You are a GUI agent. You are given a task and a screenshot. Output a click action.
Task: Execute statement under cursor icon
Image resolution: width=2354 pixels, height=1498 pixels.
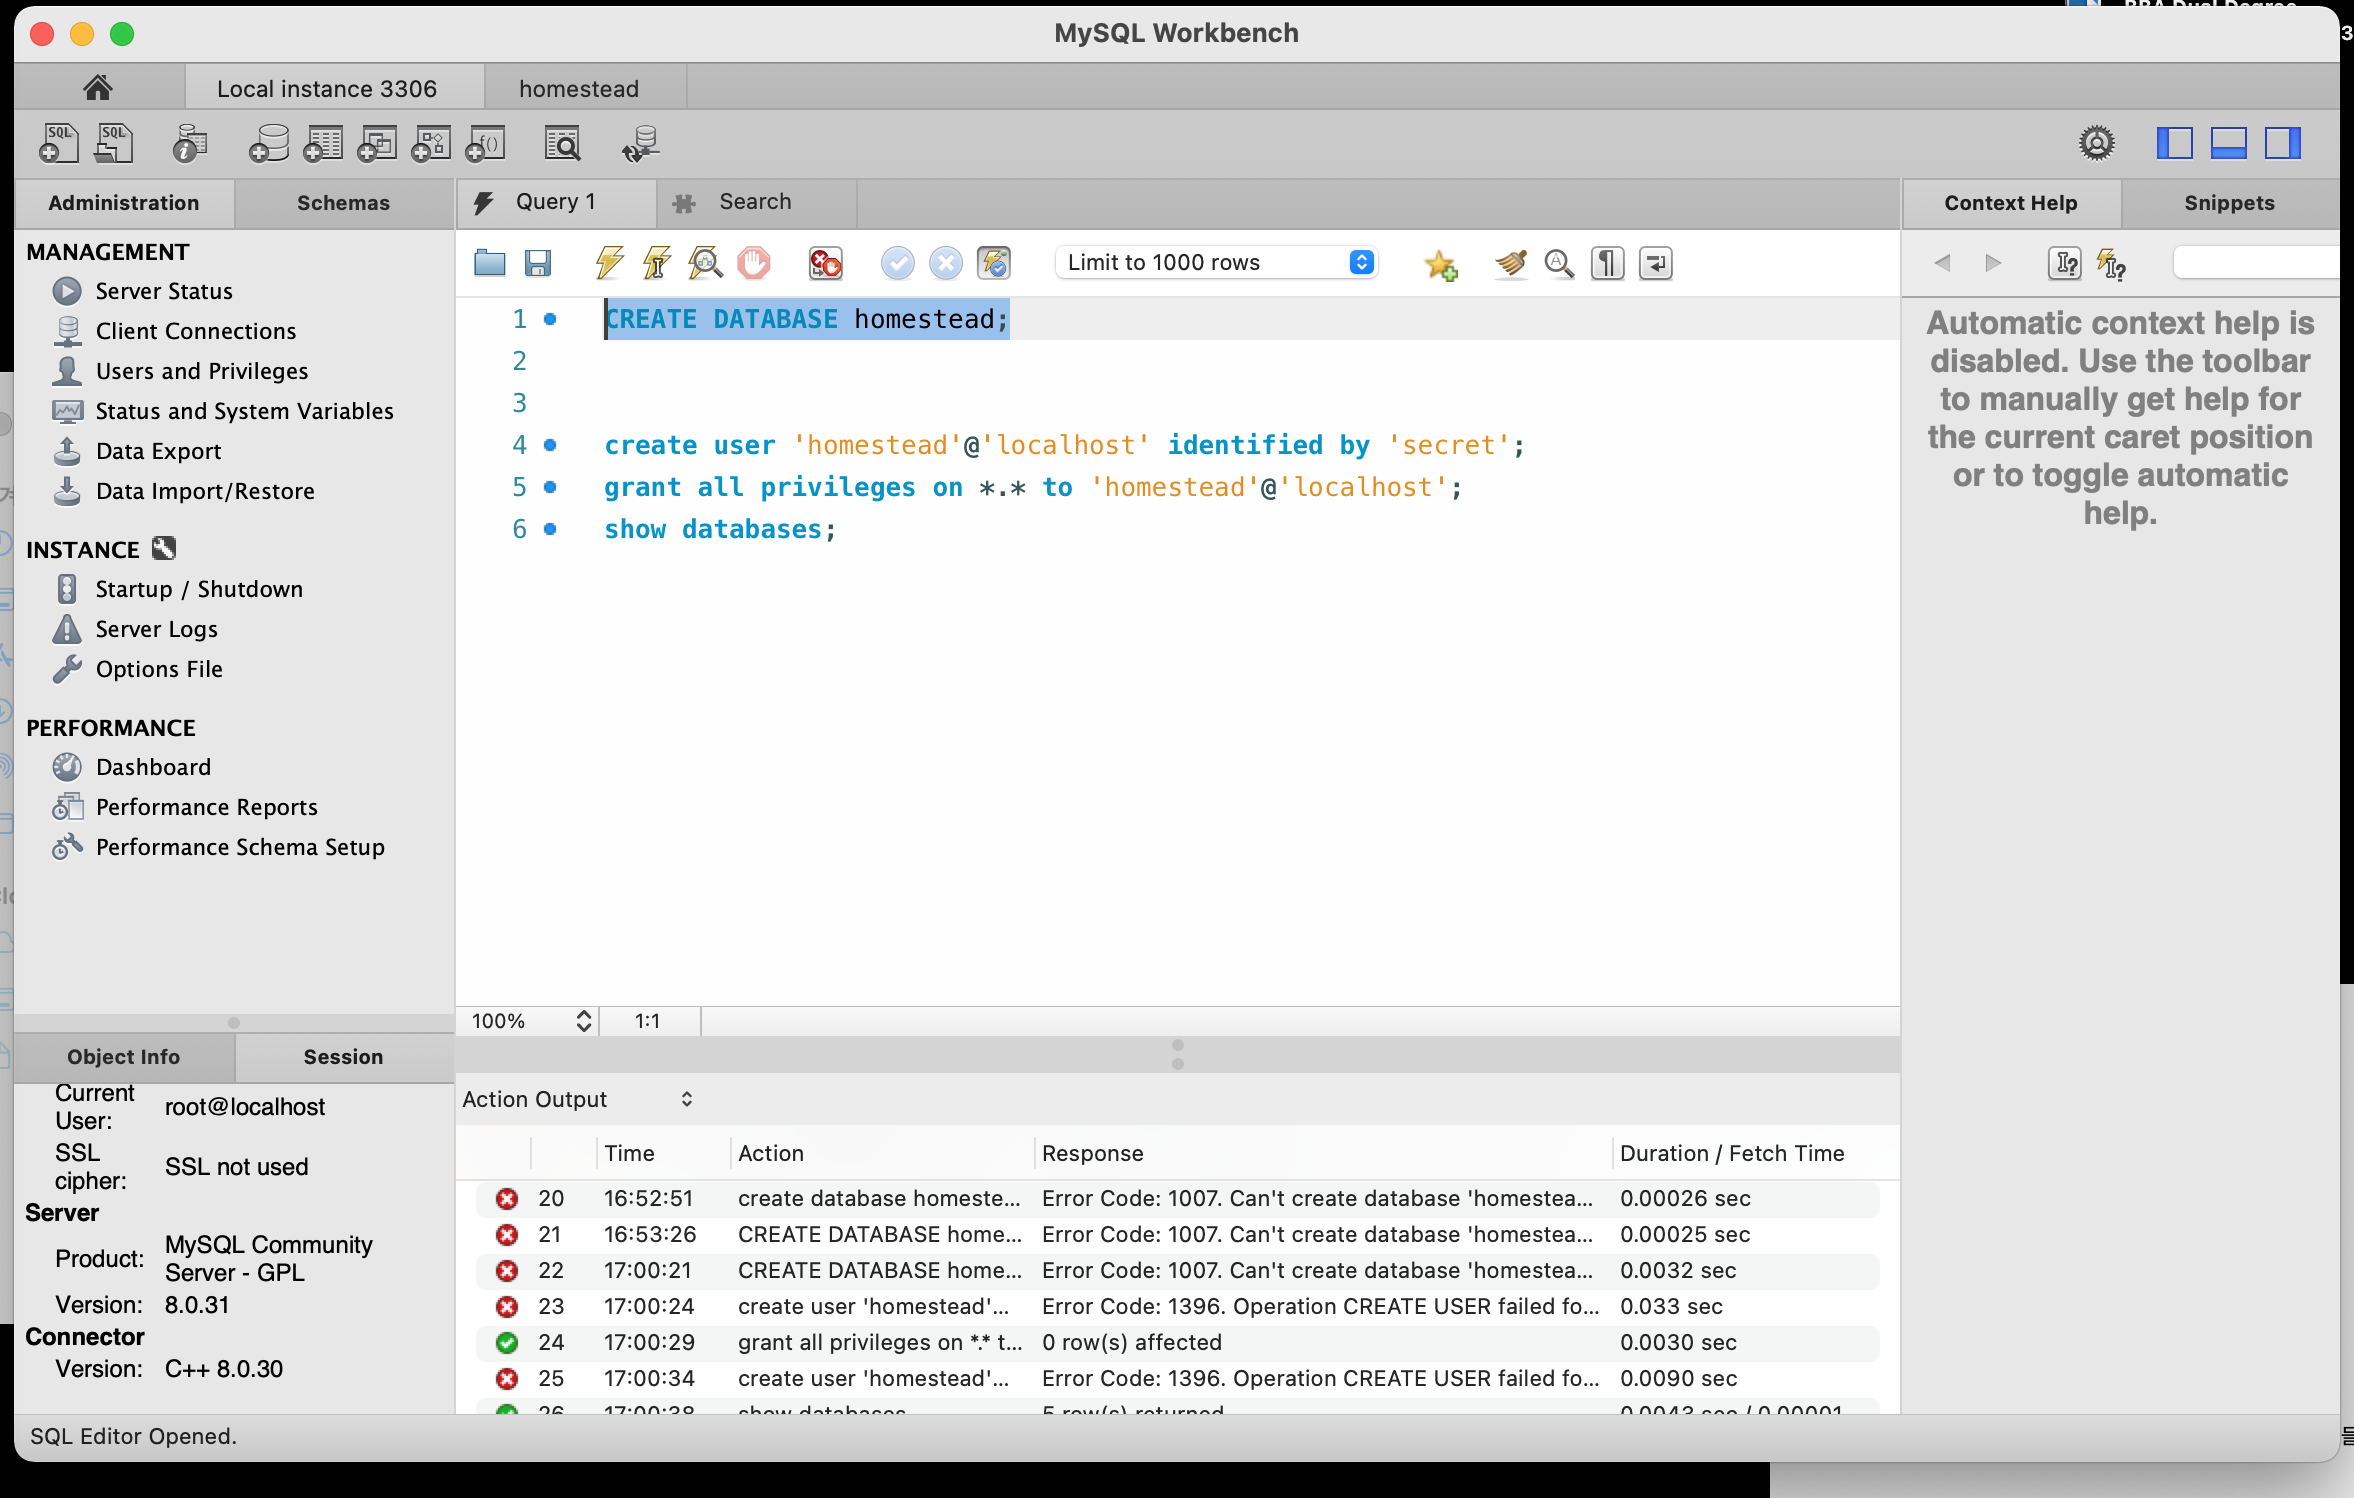click(657, 263)
